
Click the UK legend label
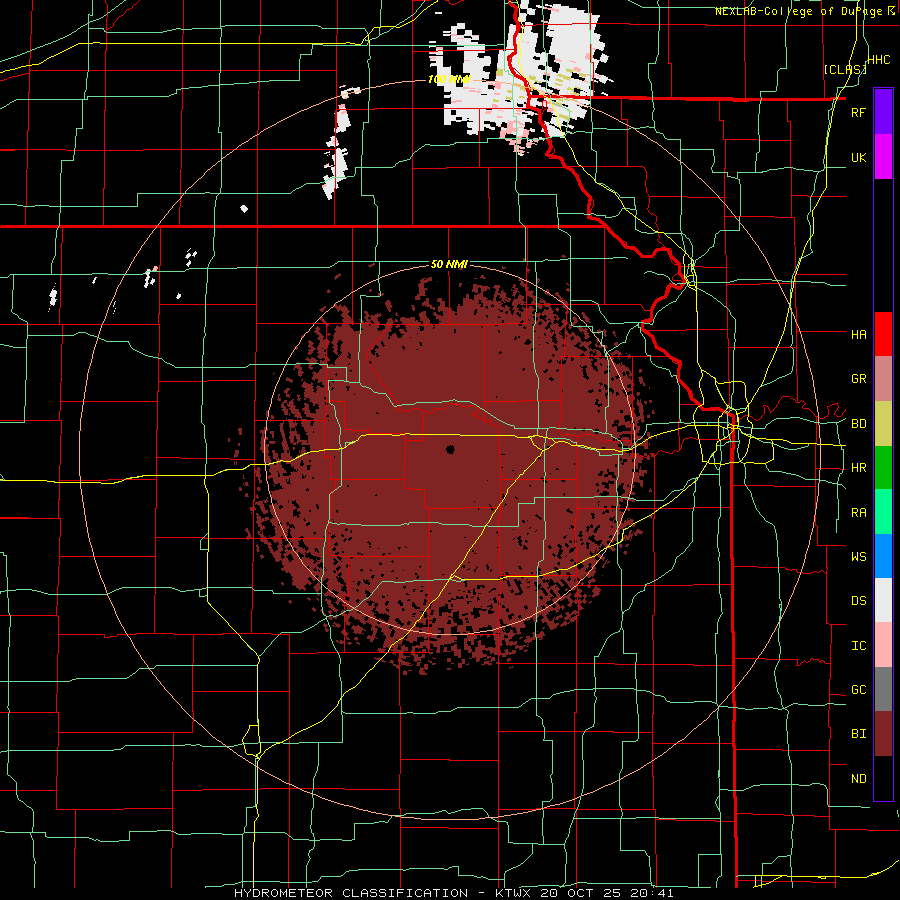[x=858, y=157]
